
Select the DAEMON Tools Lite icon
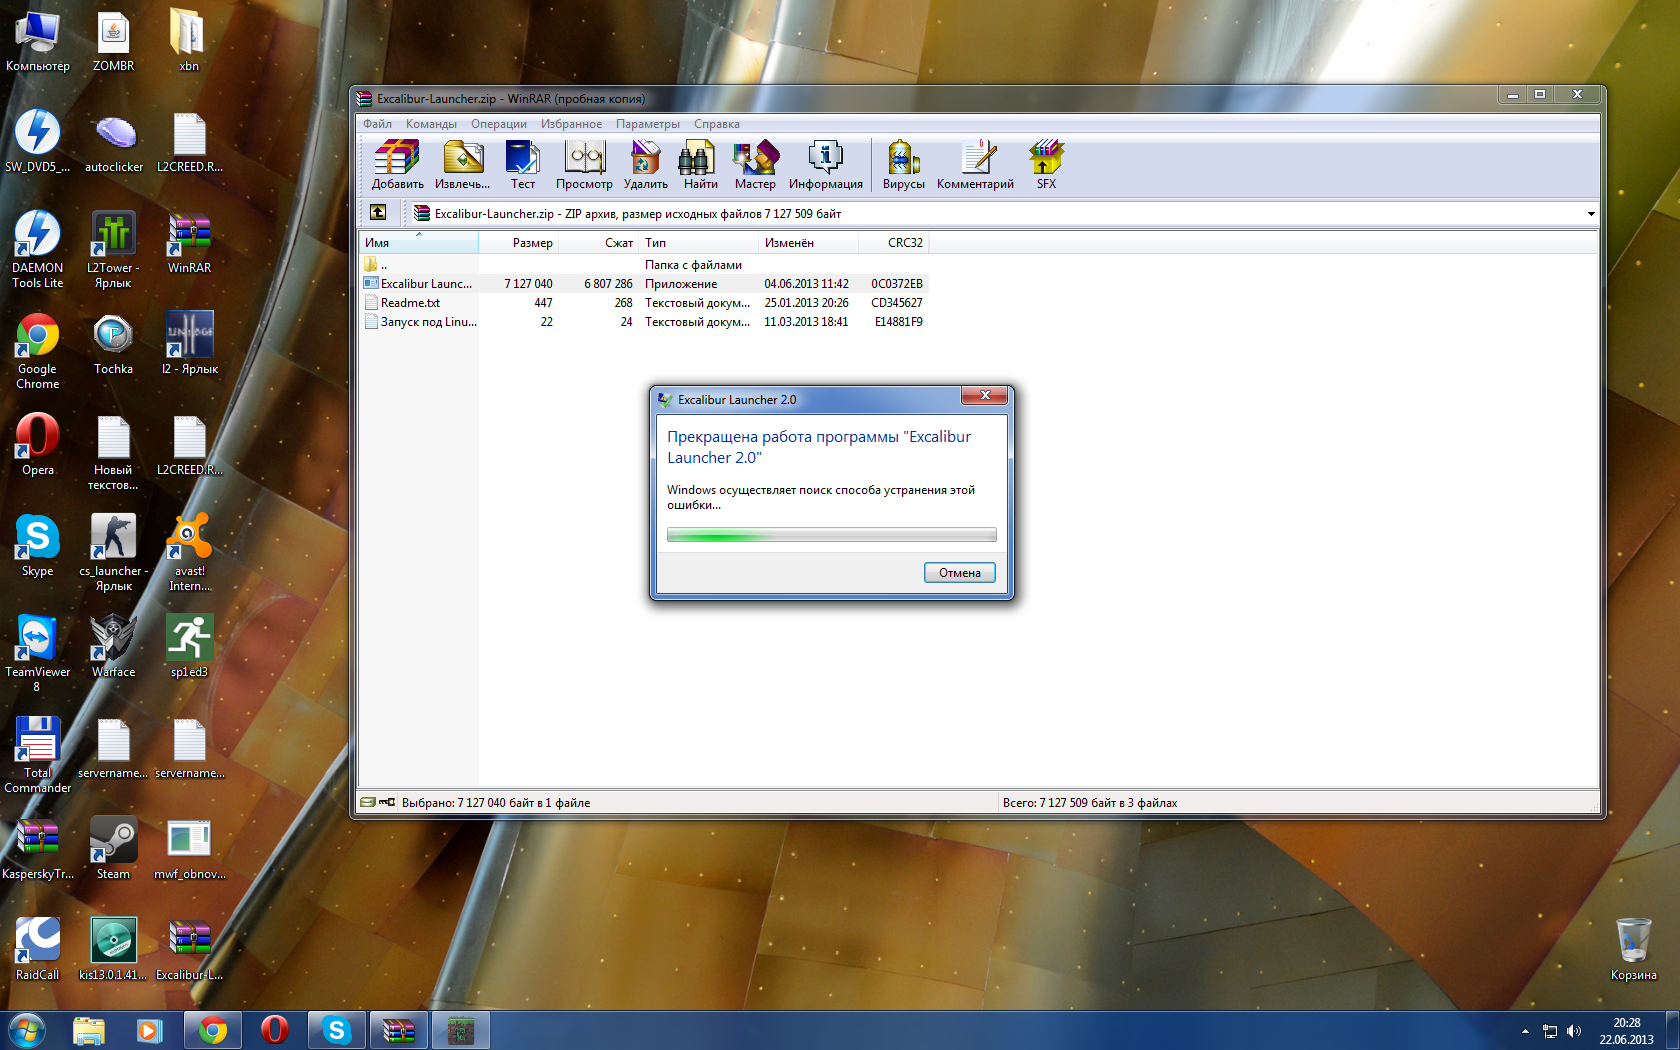(38, 250)
